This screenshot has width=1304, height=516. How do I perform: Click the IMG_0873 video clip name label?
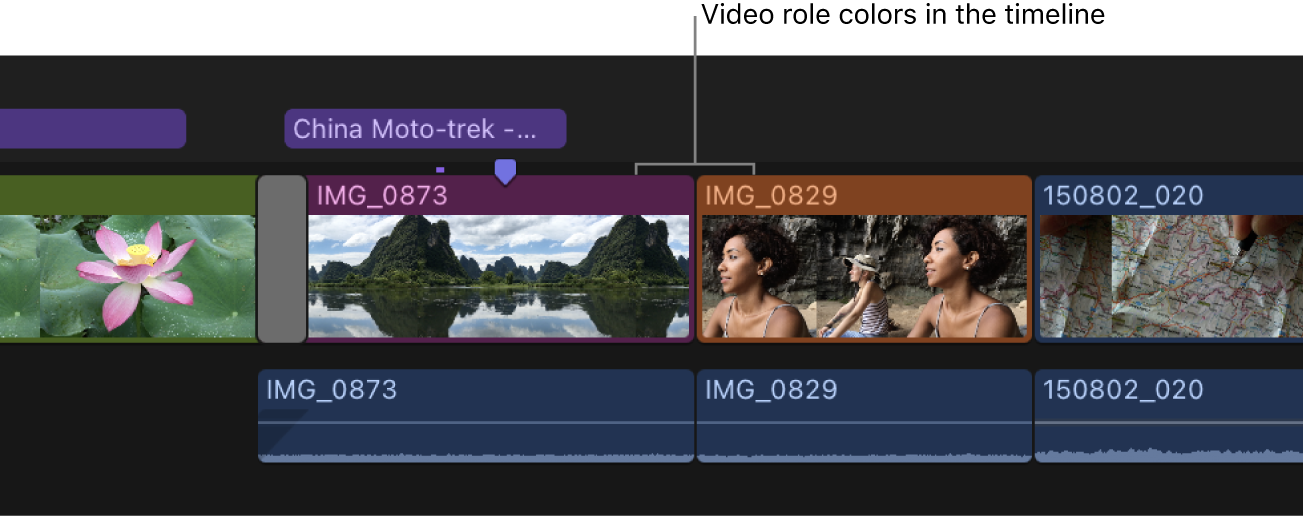[382, 195]
